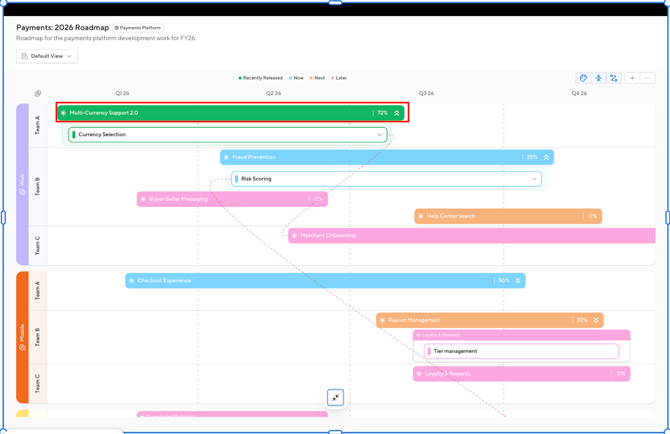Click the star icon on Multi-Currency Support 2.0
Image resolution: width=670 pixels, height=434 pixels.
pyautogui.click(x=63, y=113)
